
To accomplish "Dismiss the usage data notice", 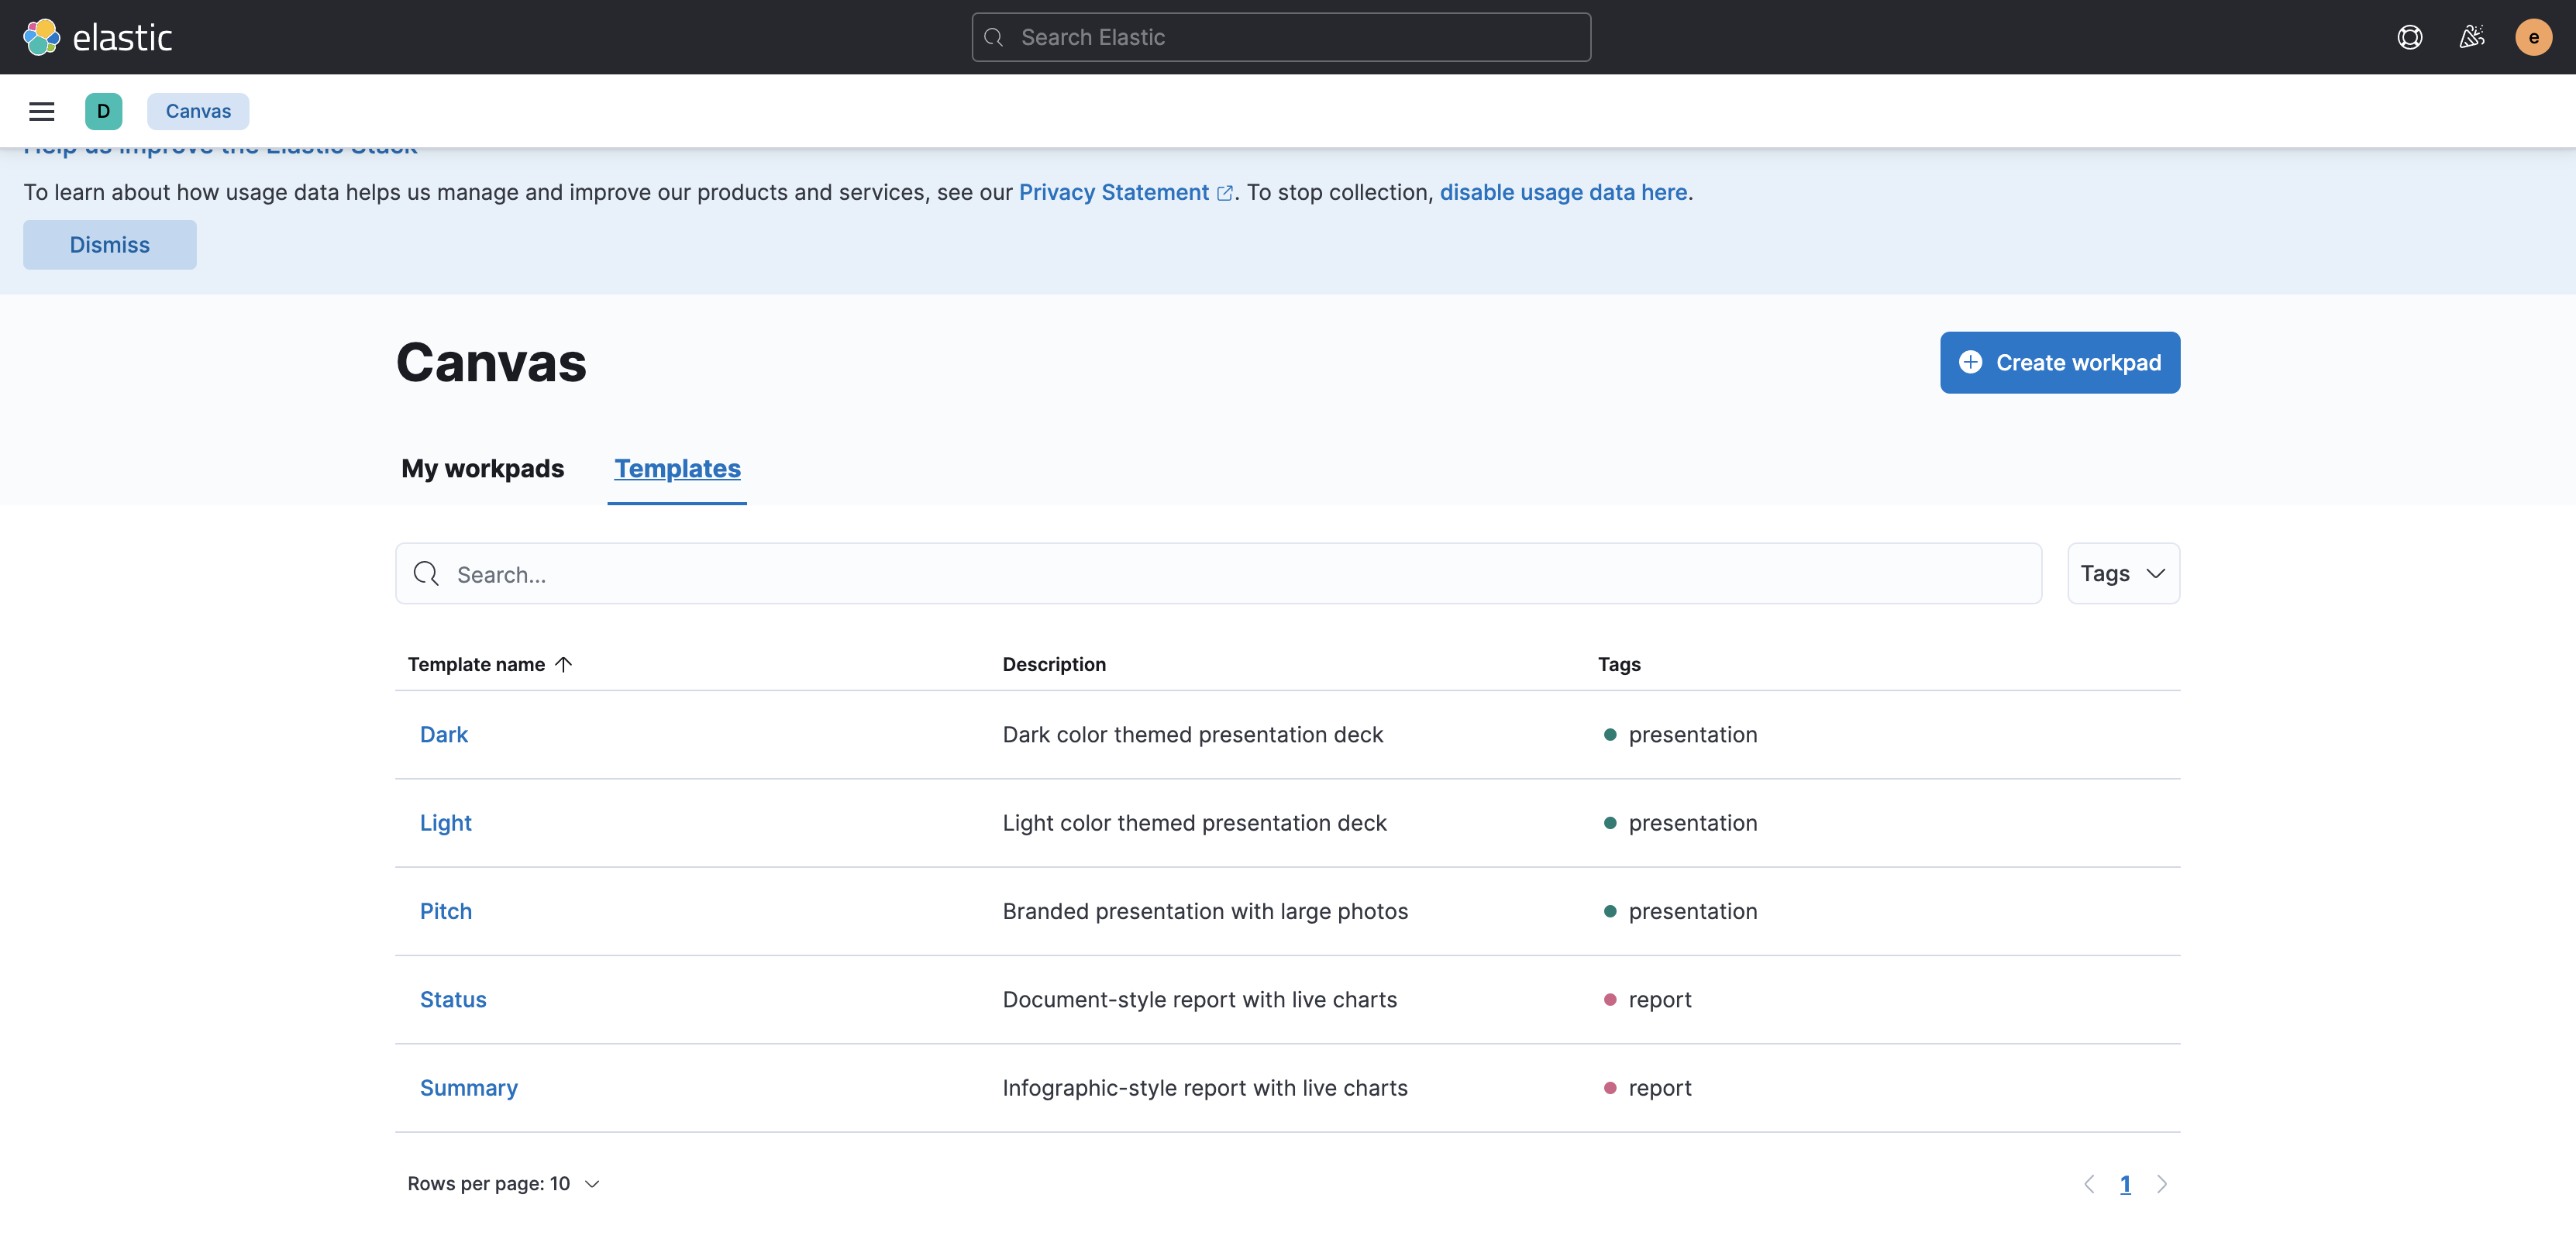I will click(109, 244).
